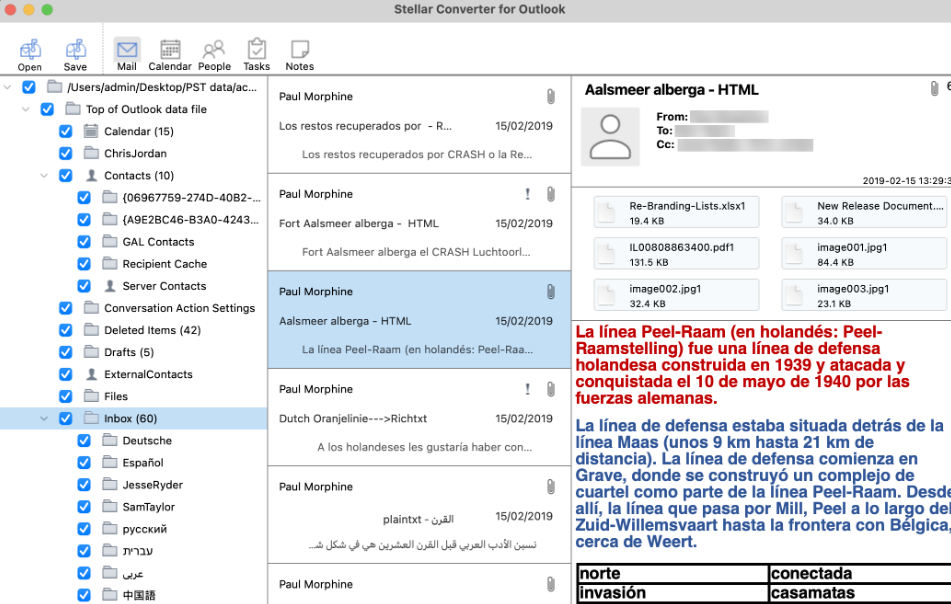The width and height of the screenshot is (951, 604).
Task: Open IL00808863400.pdf1 attachment
Action: tap(676, 253)
